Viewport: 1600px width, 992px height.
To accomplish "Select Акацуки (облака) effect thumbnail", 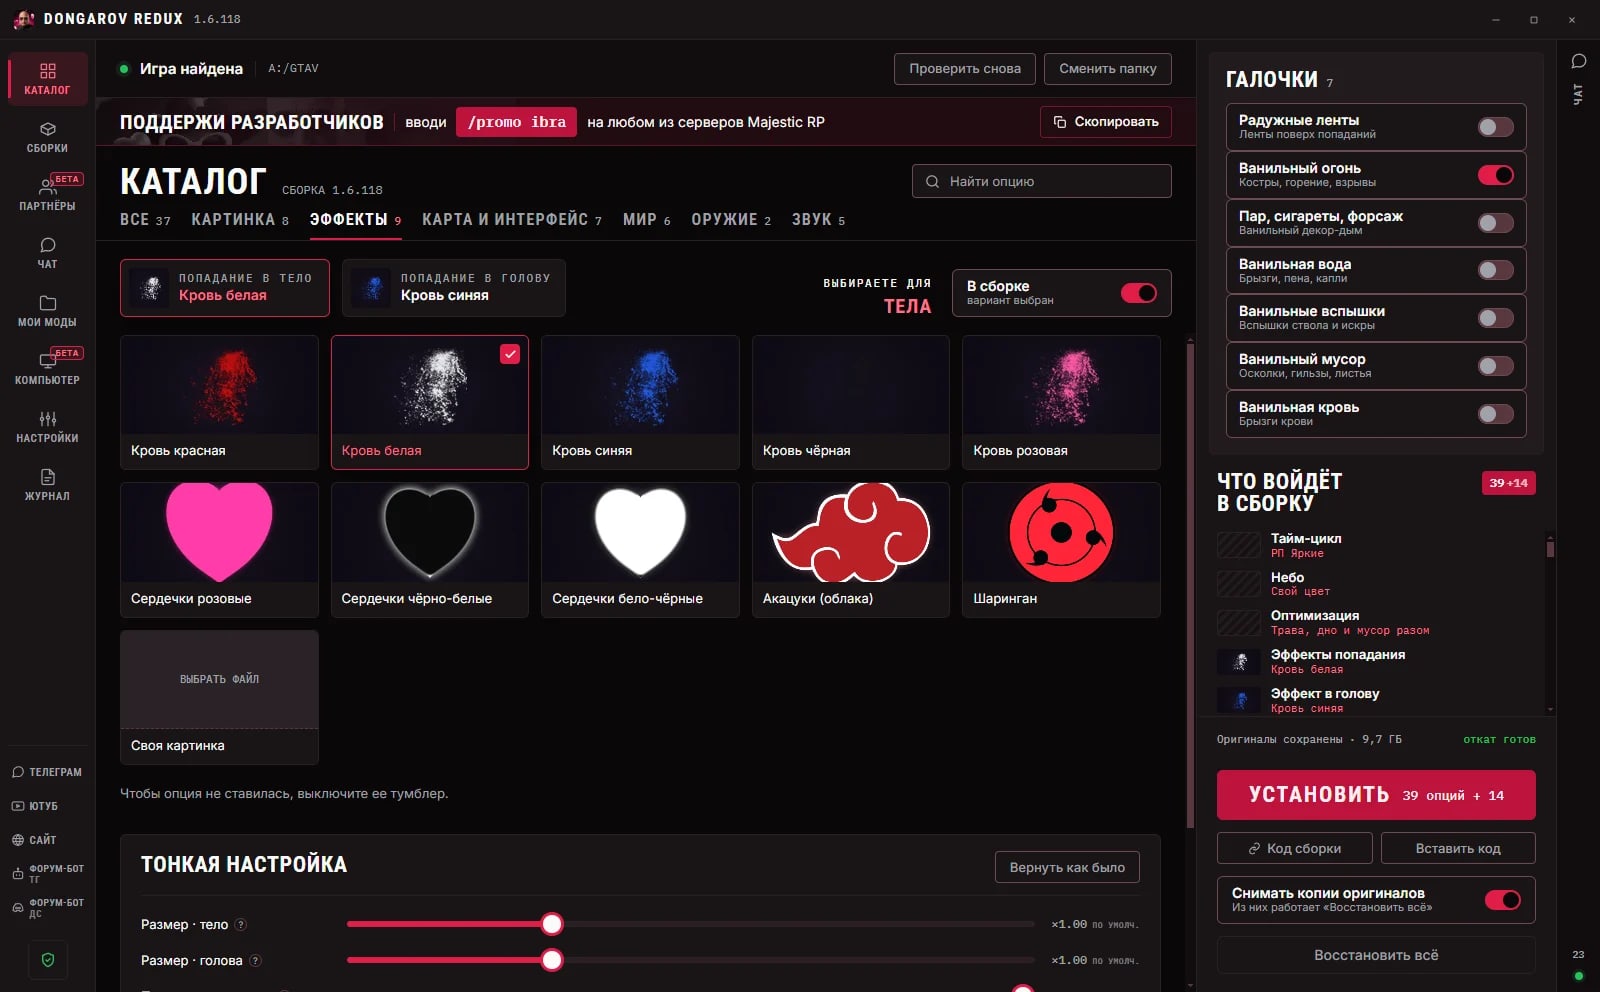I will click(x=850, y=550).
